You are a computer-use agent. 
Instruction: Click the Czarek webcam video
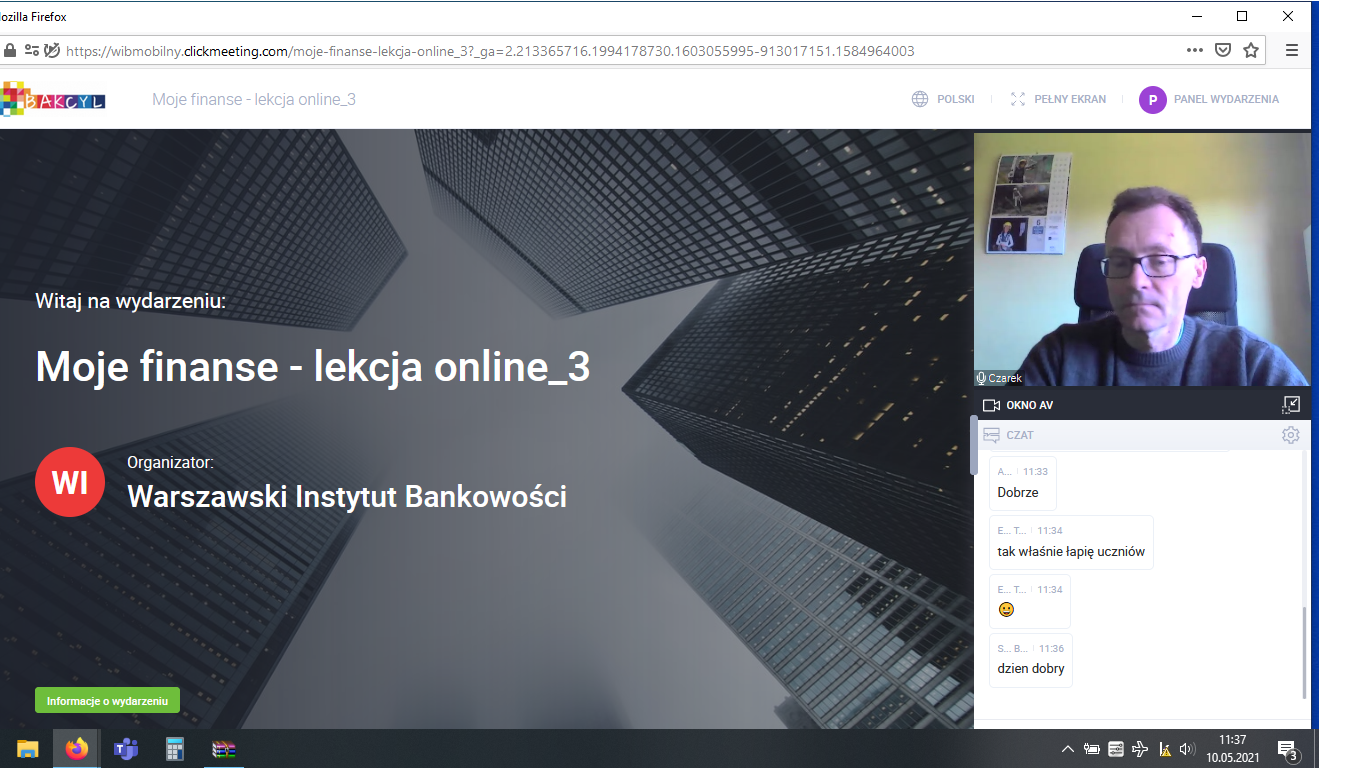1142,259
